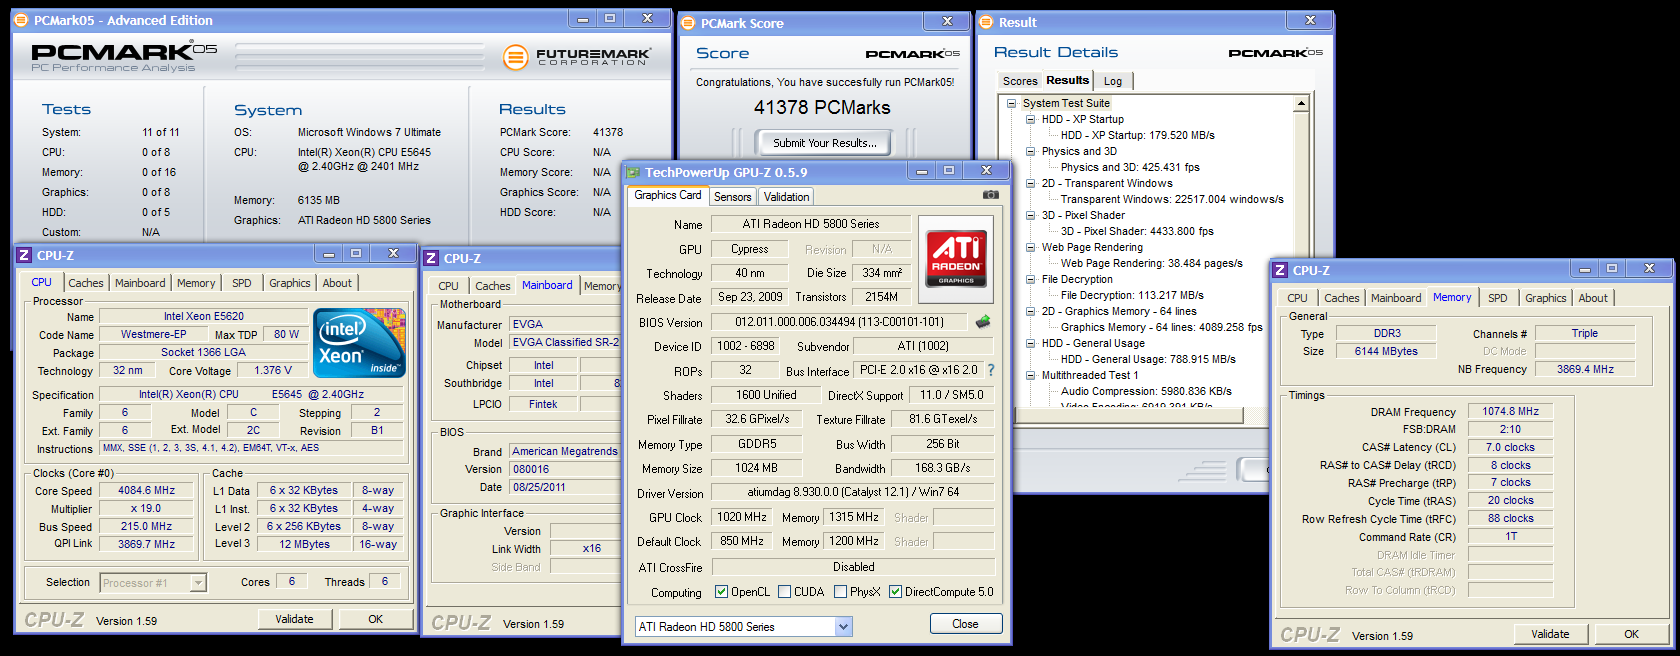The width and height of the screenshot is (1680, 656).
Task: Select the Audio Compression result row
Action: coord(1146,391)
